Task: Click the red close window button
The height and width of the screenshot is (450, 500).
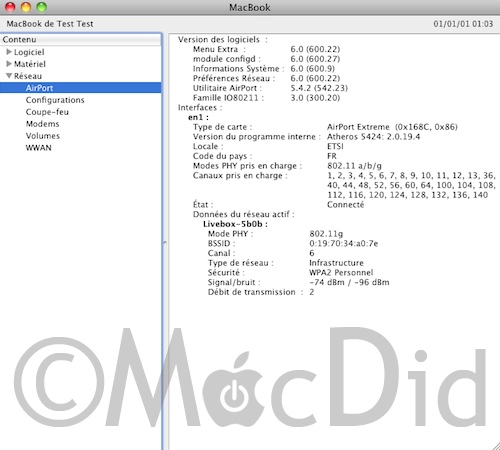Action: 10,7
